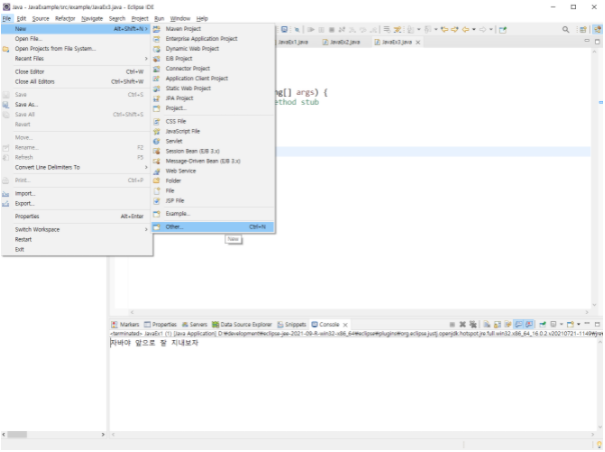Viewport: 605px width, 452px height.
Task: Click the Open Projects from File System icon
Action: [x=6, y=49]
